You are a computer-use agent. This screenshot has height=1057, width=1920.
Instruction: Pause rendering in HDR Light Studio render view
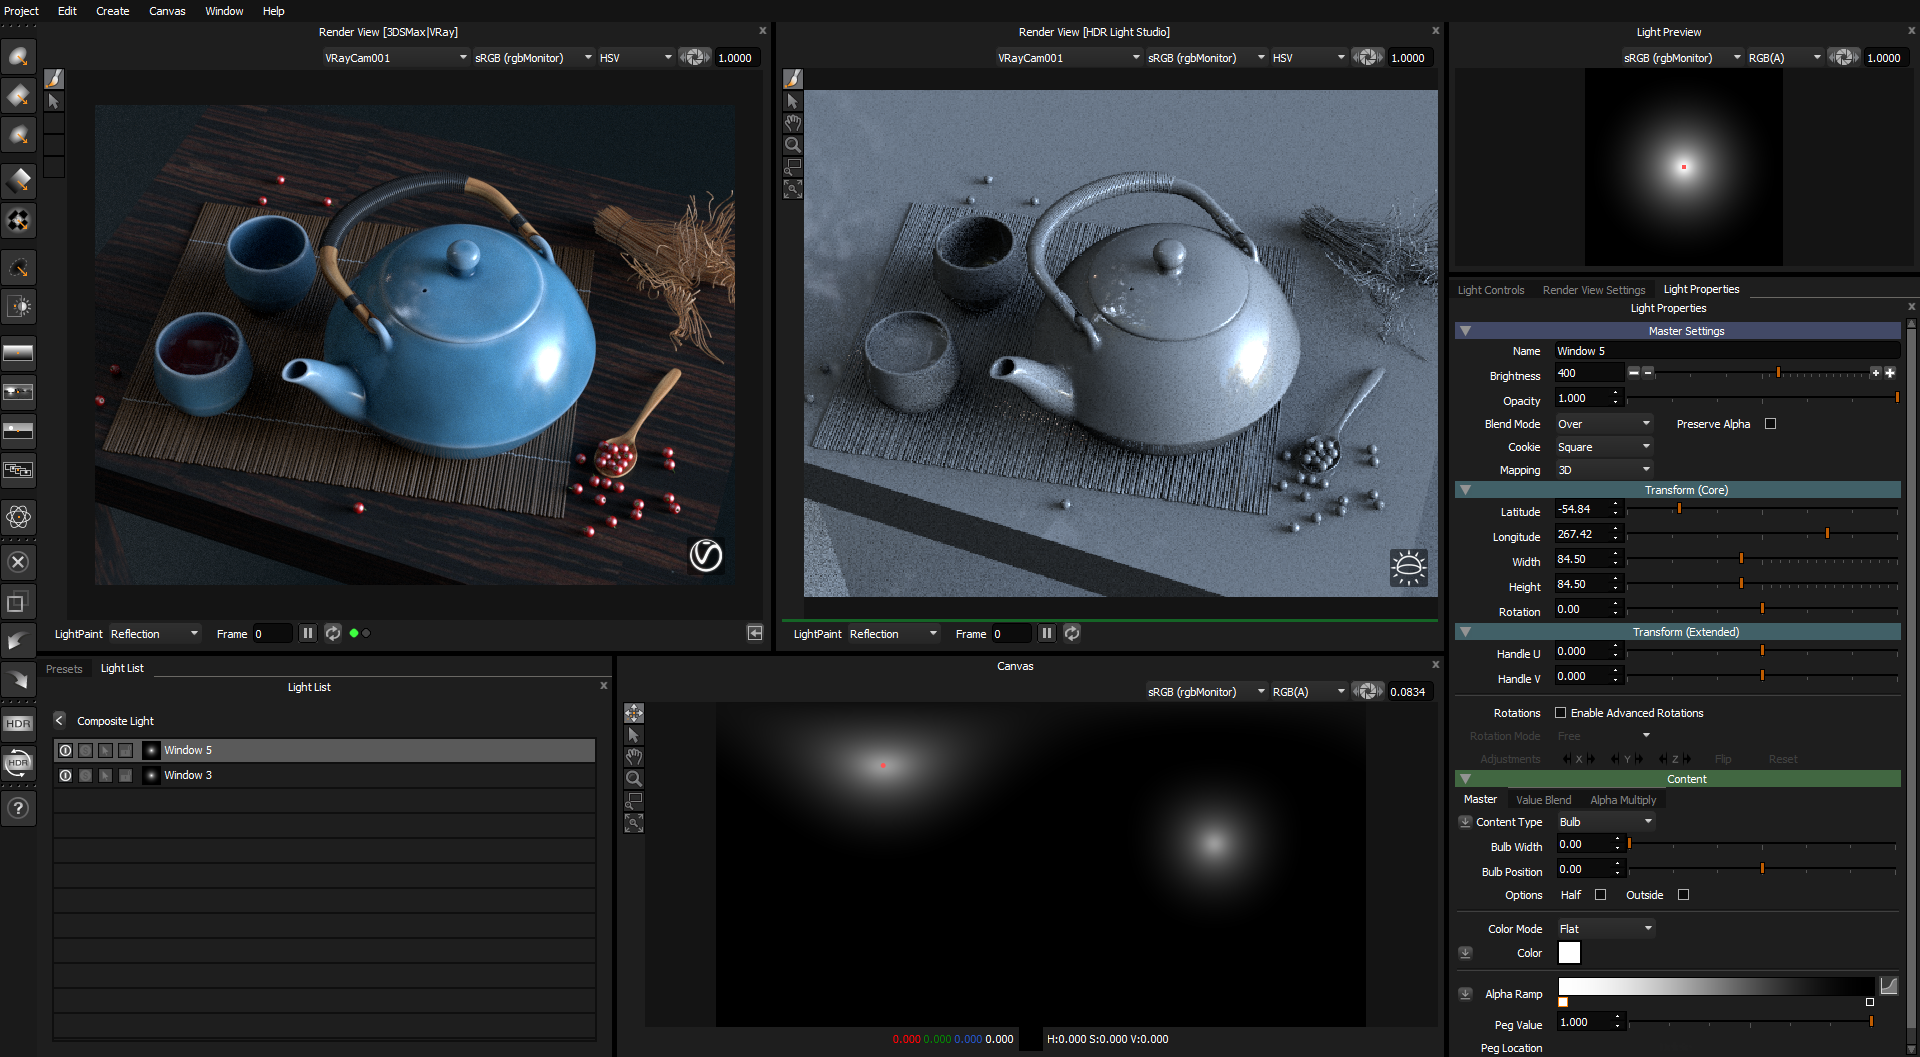pyautogui.click(x=1047, y=633)
